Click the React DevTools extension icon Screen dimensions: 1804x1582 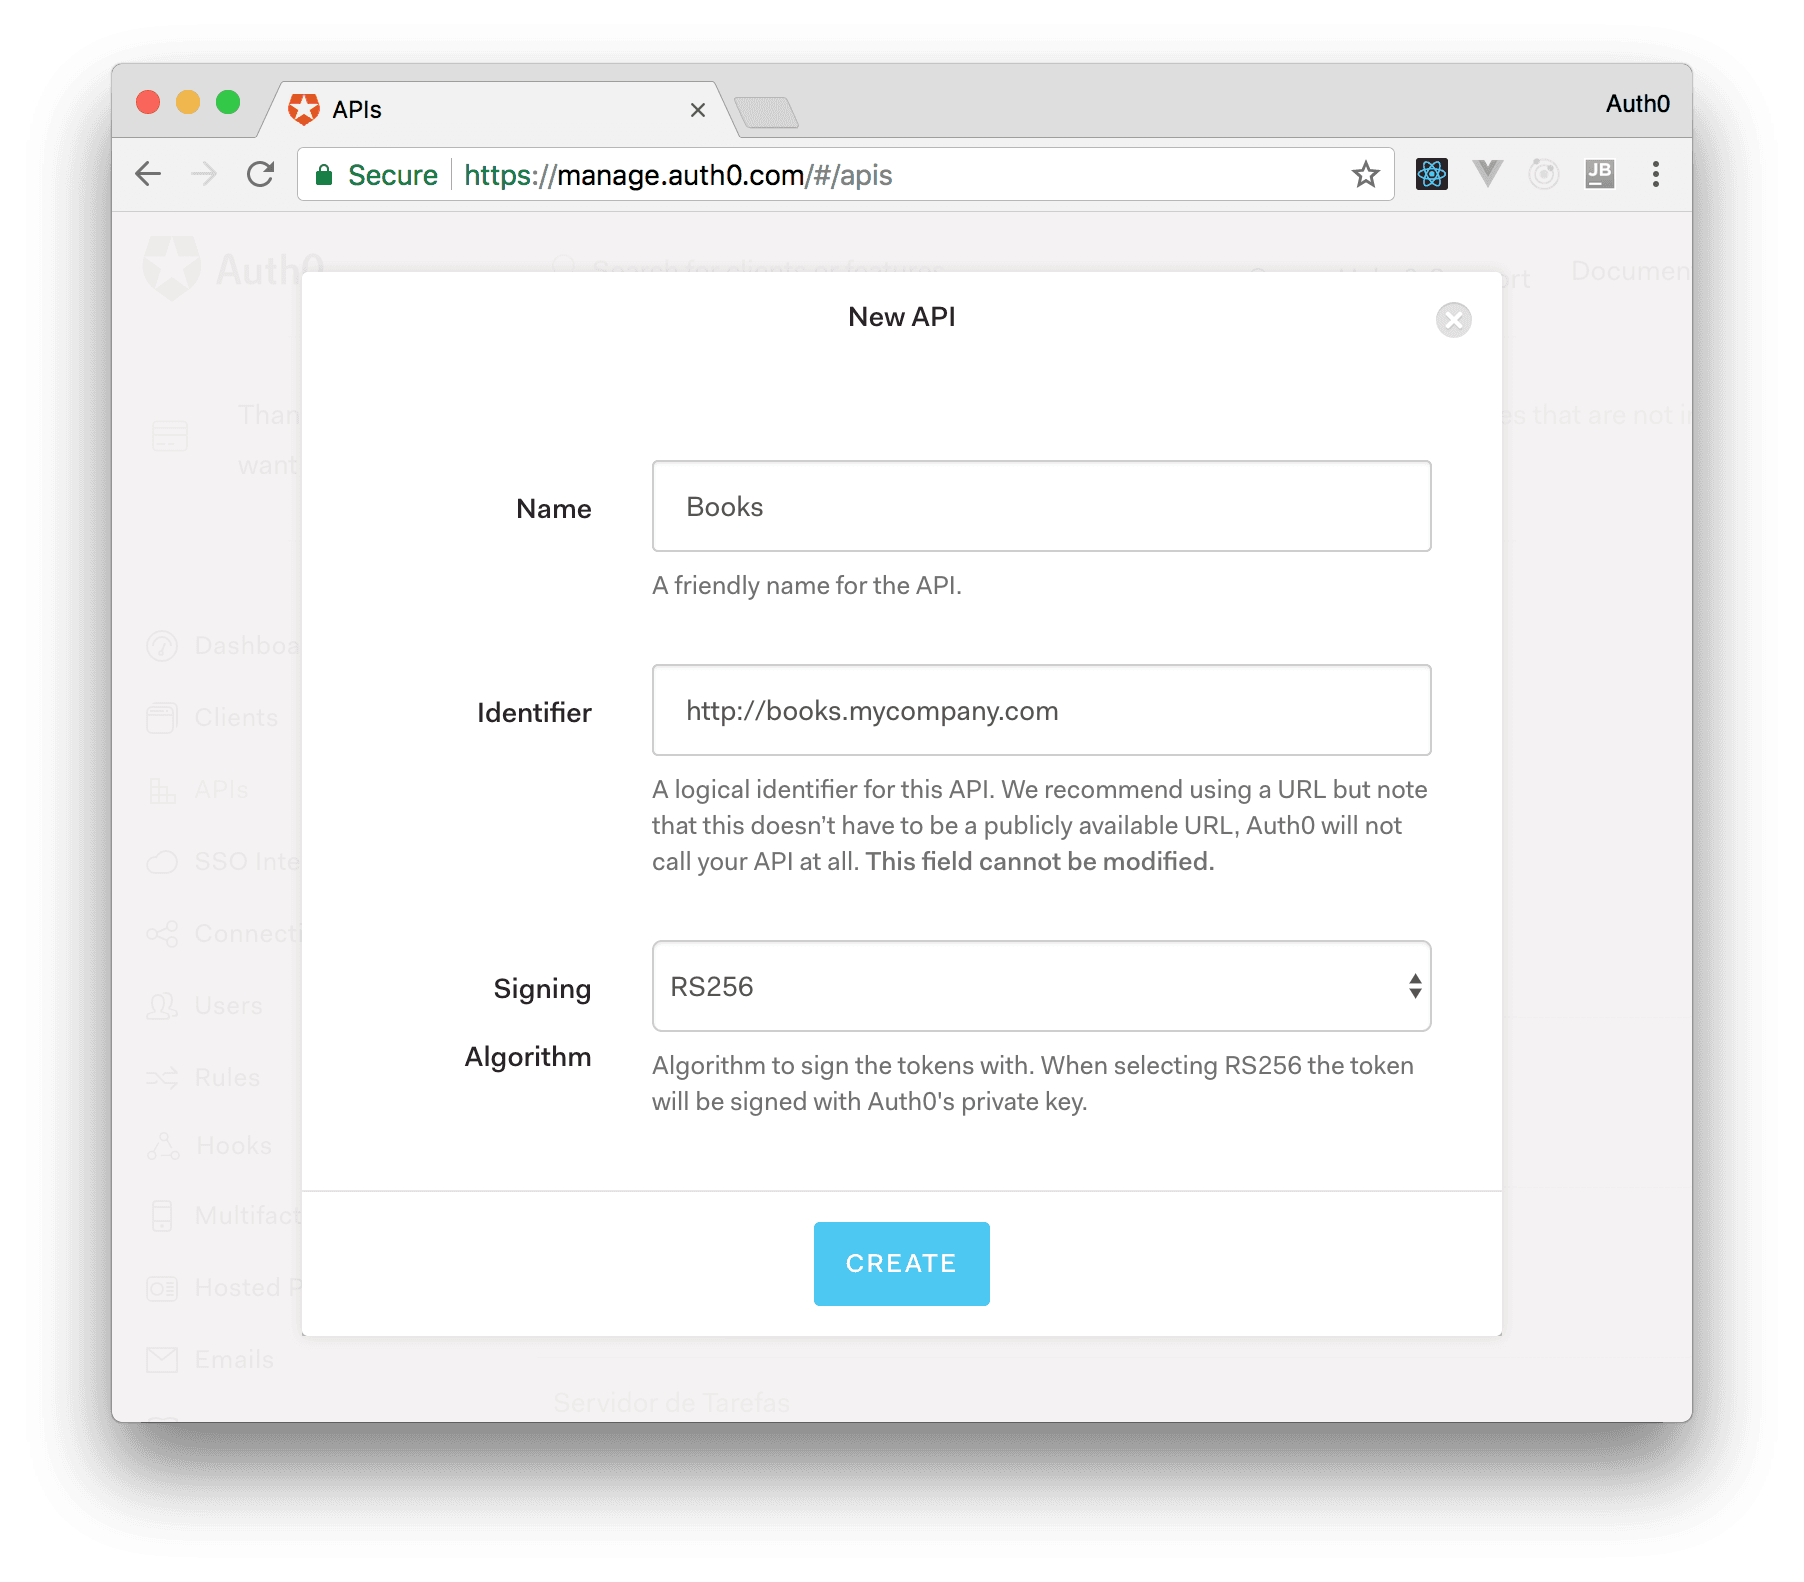point(1431,174)
